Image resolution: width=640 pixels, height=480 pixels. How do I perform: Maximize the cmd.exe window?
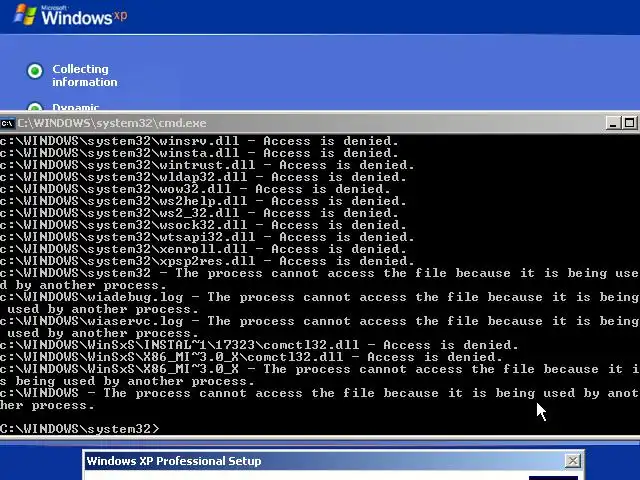coord(629,123)
